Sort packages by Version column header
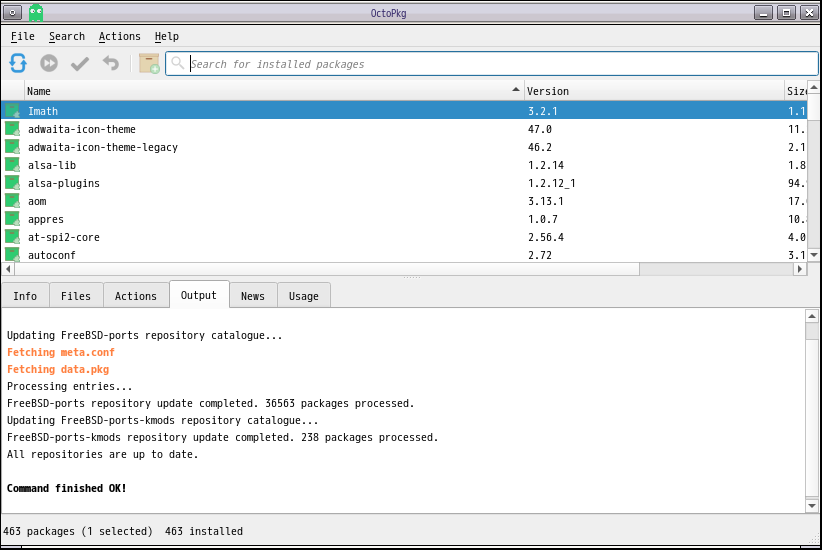Viewport: 822px width, 550px height. [x=650, y=91]
